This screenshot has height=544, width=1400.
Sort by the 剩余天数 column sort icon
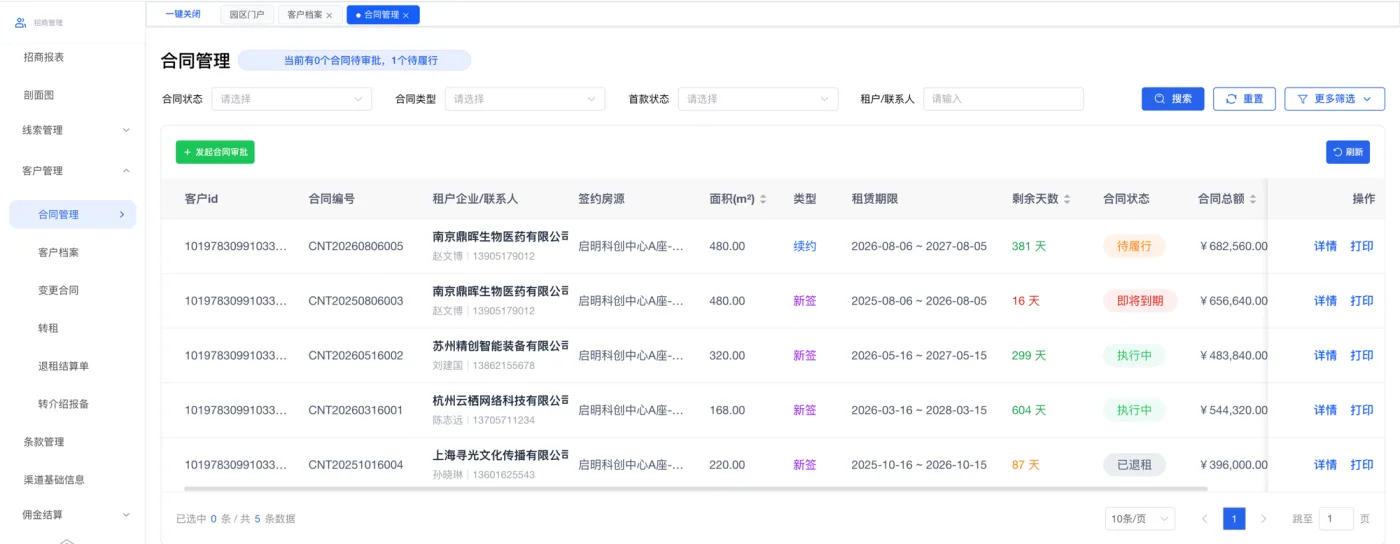[1067, 199]
